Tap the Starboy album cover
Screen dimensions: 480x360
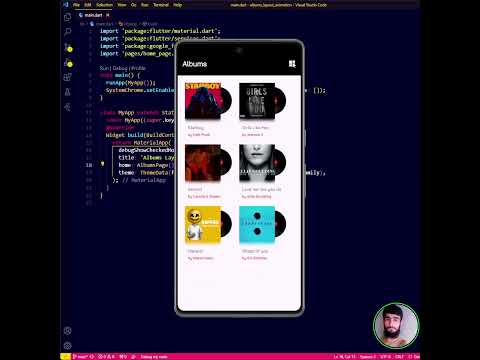(x=203, y=101)
